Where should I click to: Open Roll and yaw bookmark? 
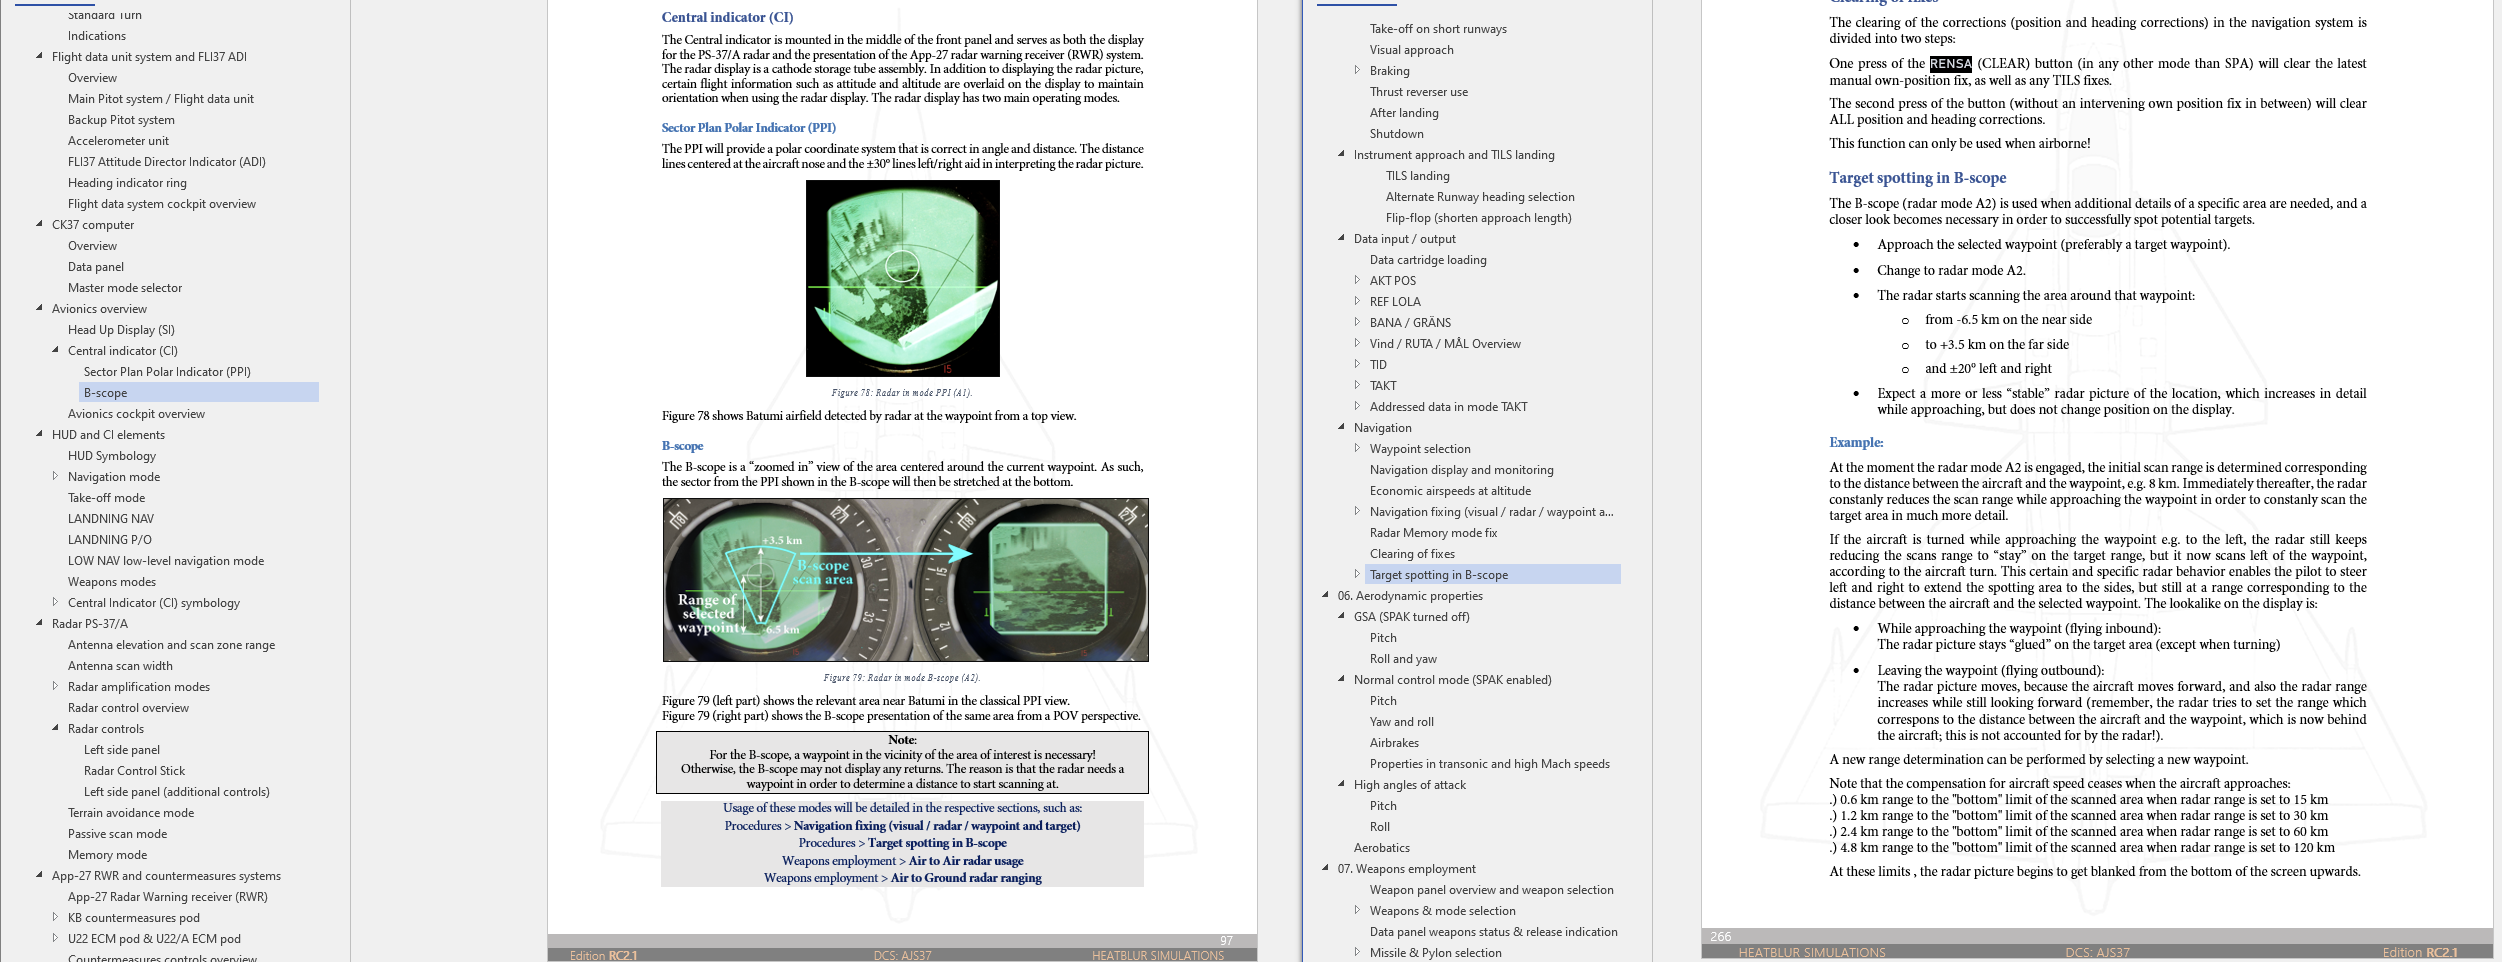pos(1403,659)
